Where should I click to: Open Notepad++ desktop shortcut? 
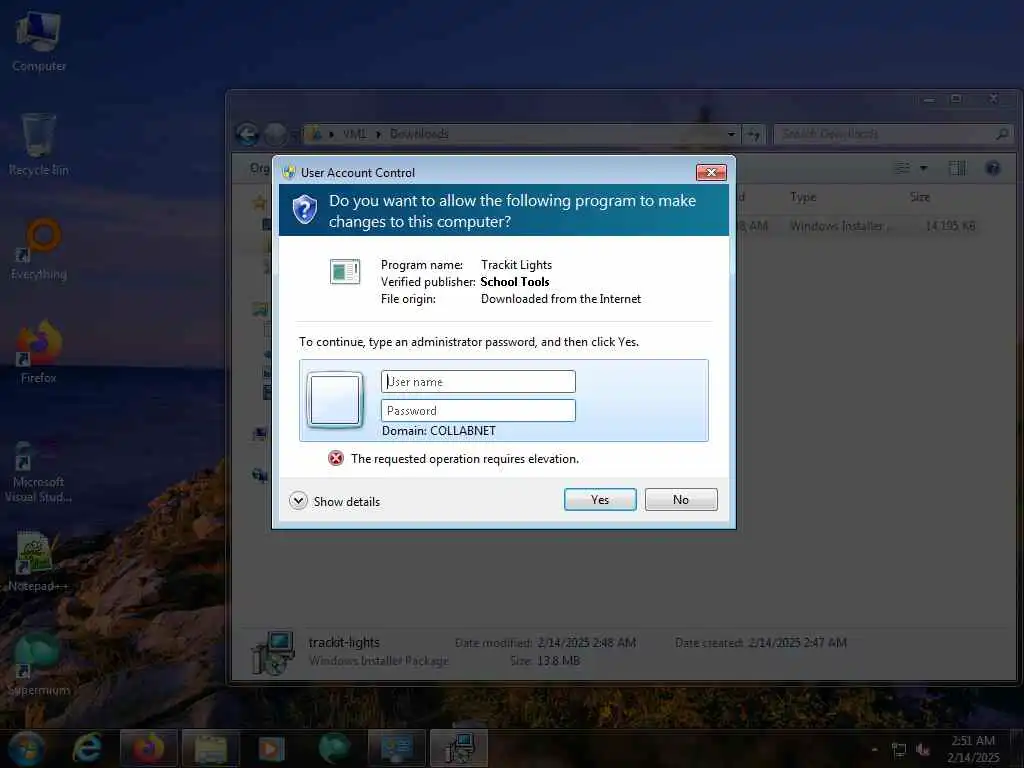[x=39, y=561]
